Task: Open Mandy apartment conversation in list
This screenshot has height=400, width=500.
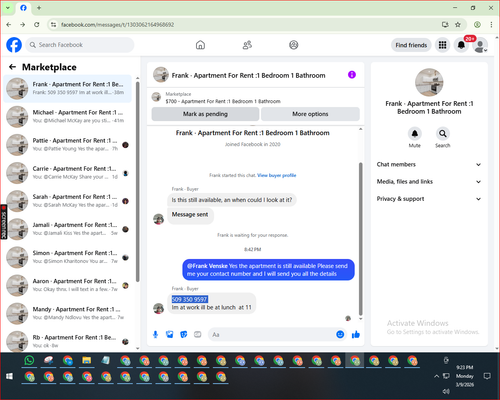Action: point(68,313)
